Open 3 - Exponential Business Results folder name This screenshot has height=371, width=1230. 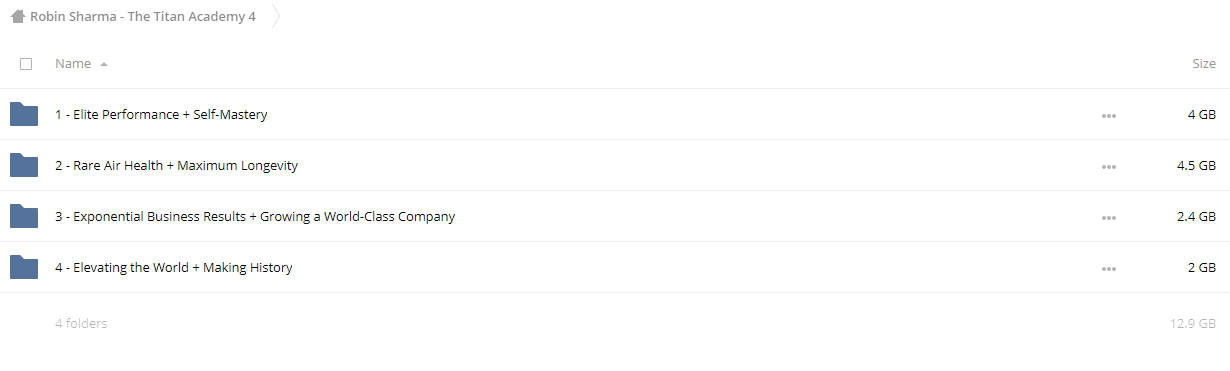click(x=255, y=217)
